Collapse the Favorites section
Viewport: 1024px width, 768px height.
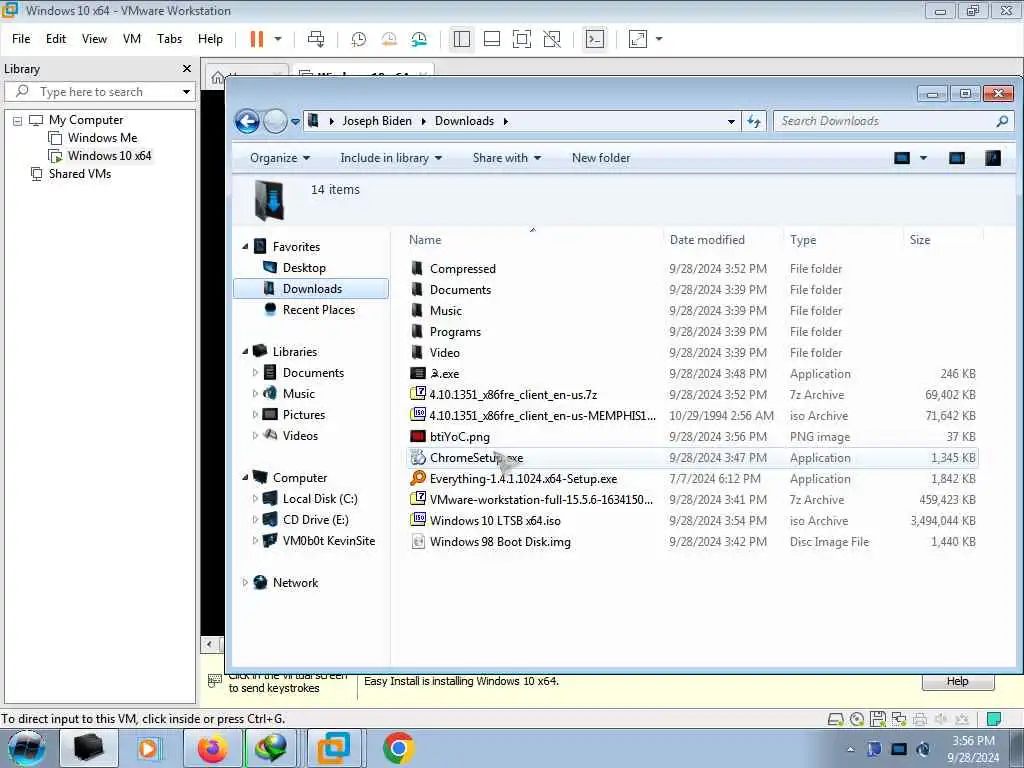(246, 247)
